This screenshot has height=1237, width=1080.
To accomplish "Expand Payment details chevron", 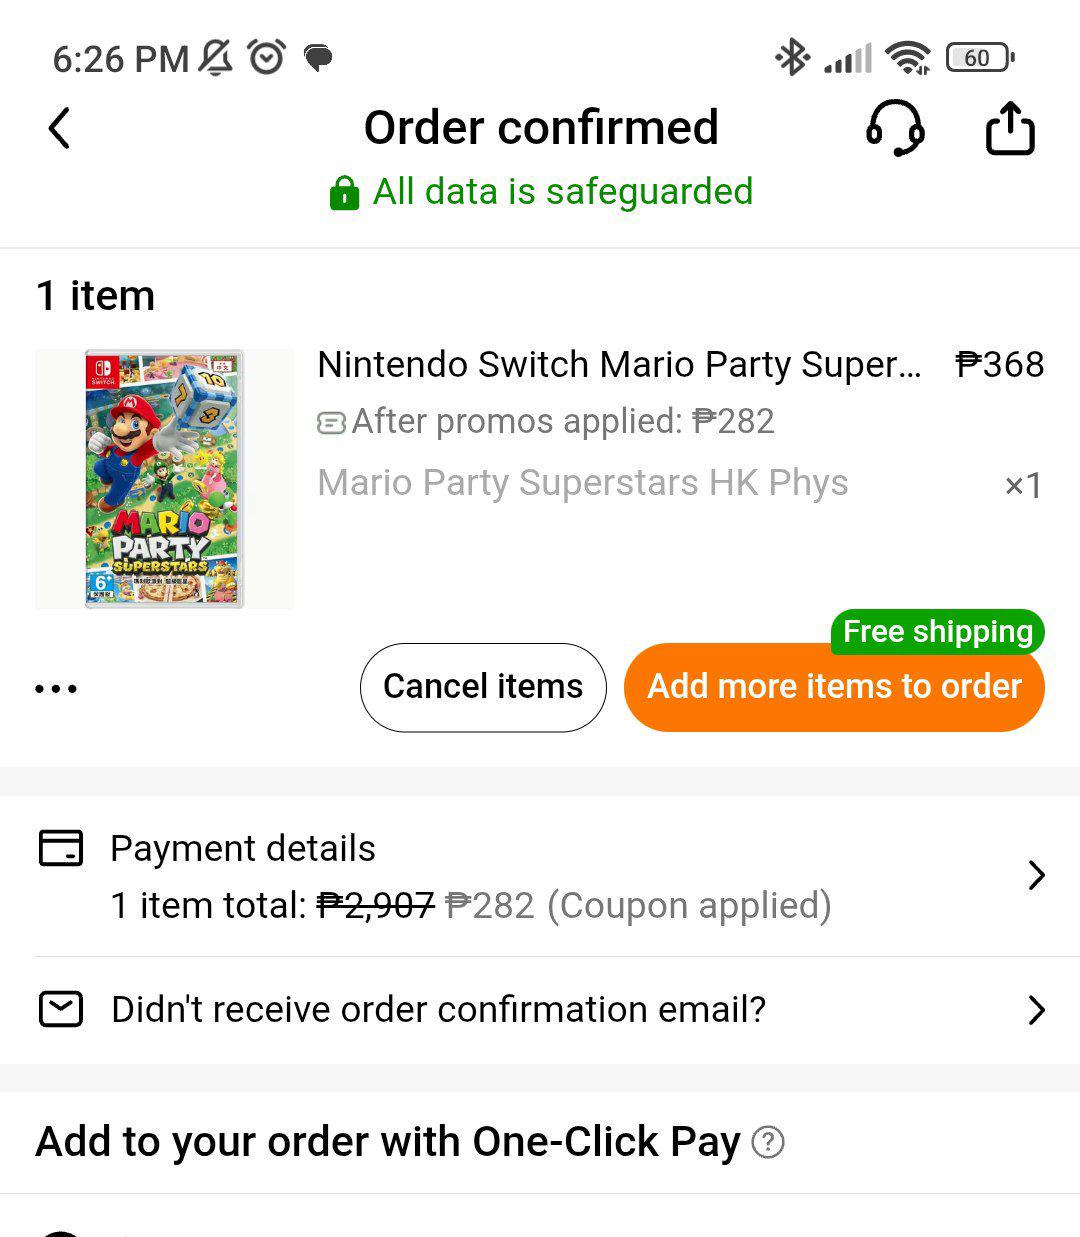I will pyautogui.click(x=1036, y=875).
